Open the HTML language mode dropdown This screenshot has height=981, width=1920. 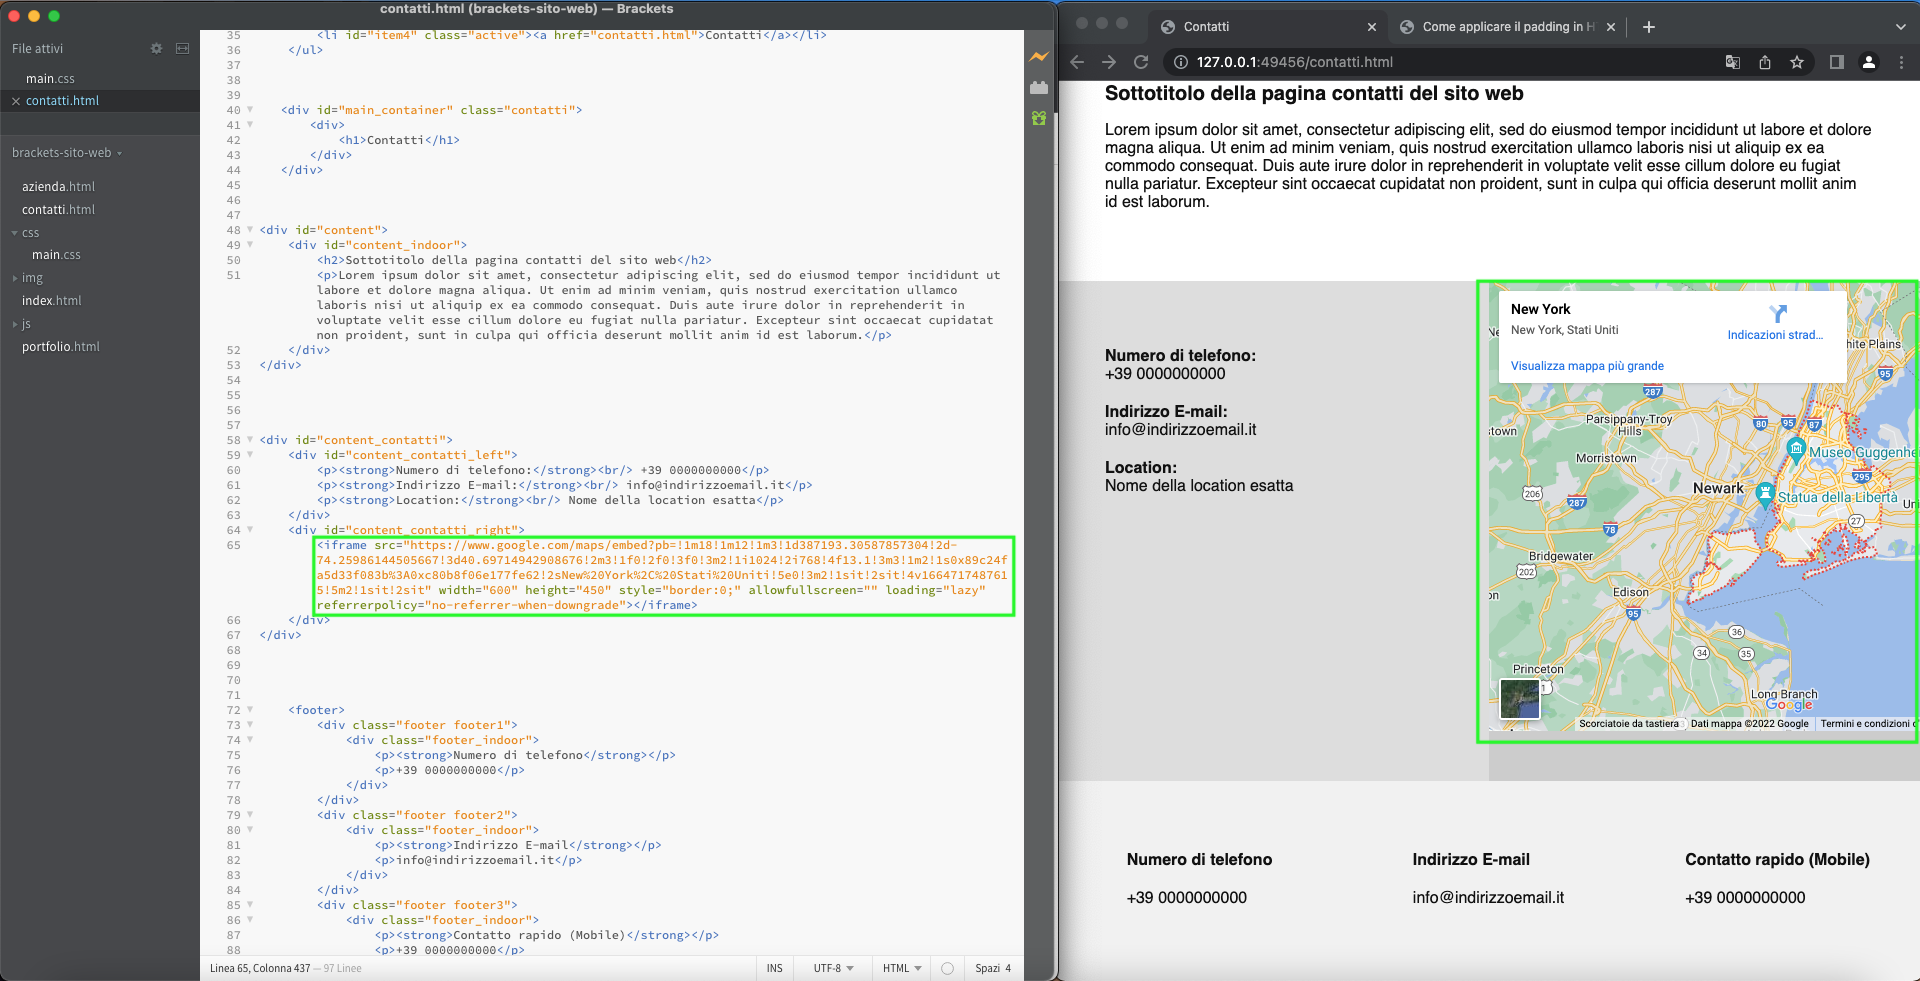tap(901, 968)
